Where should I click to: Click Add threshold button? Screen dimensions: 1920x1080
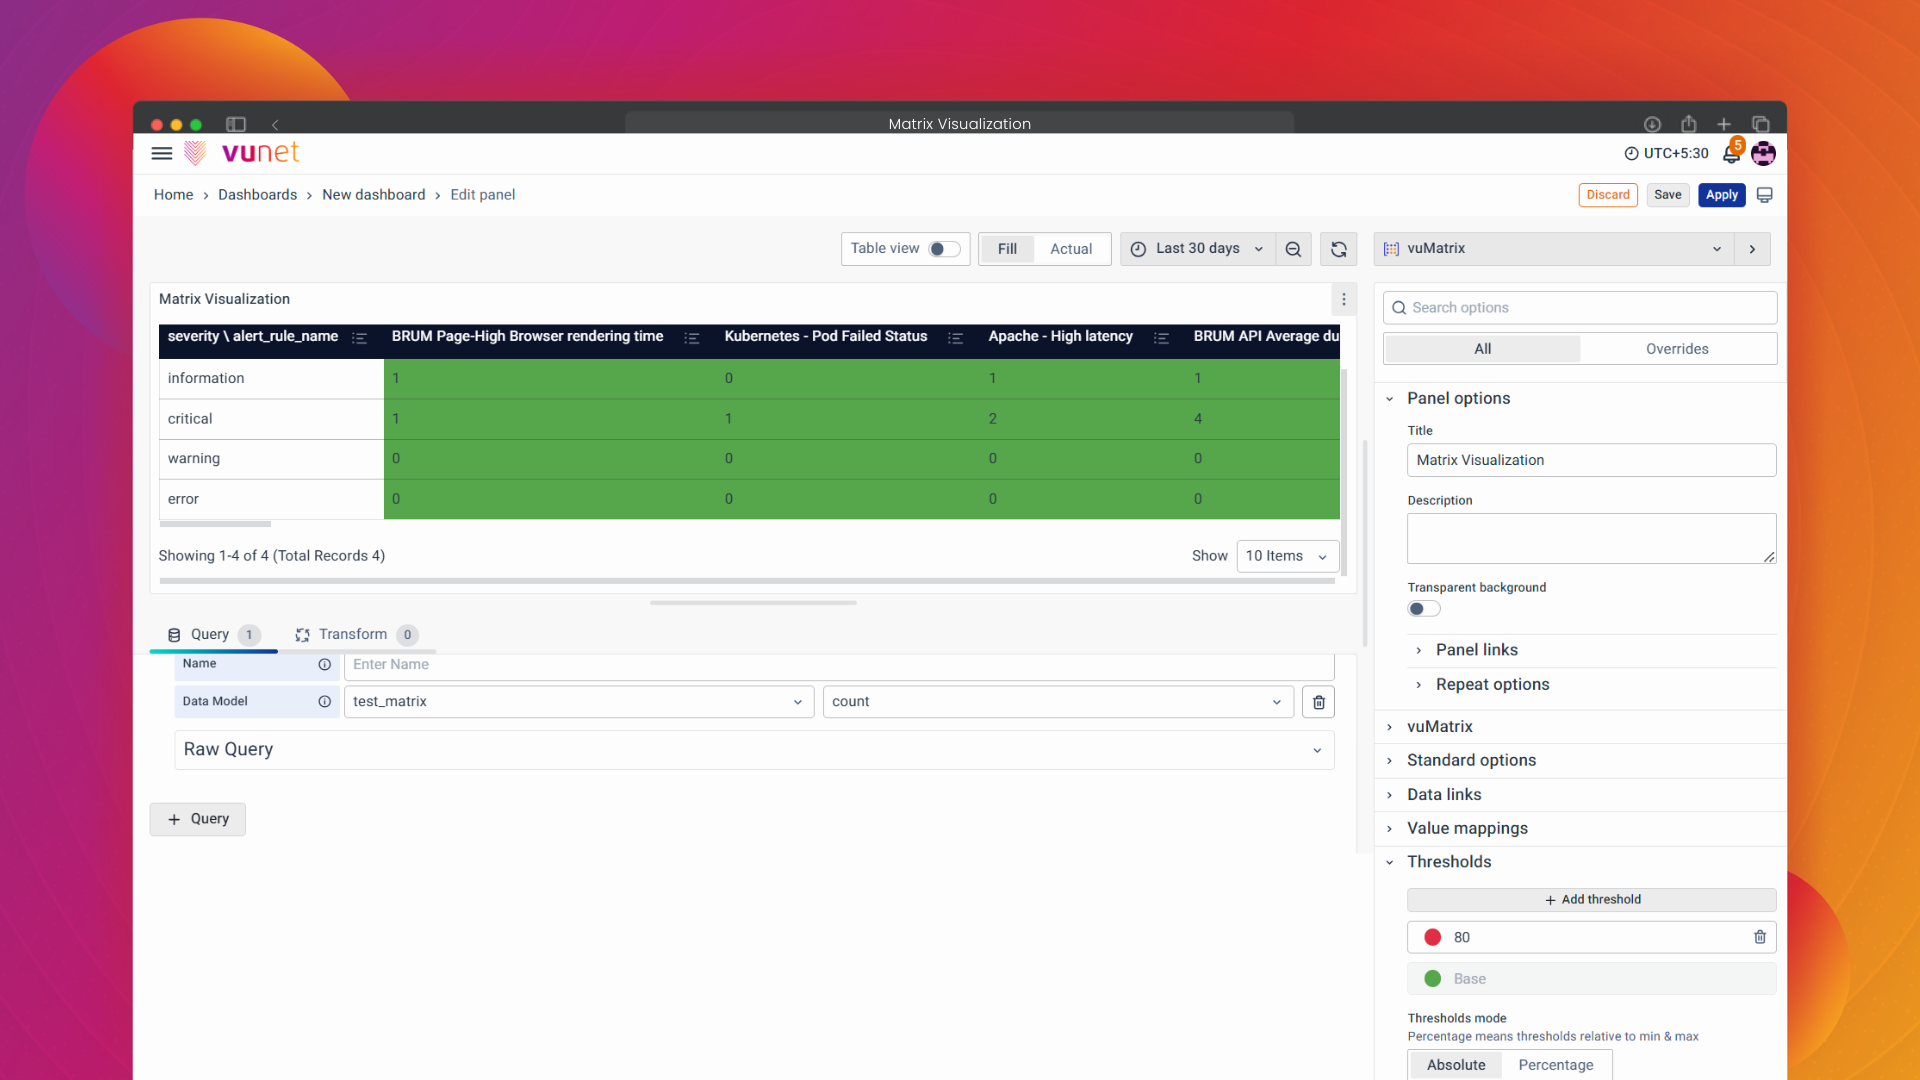[x=1590, y=900]
